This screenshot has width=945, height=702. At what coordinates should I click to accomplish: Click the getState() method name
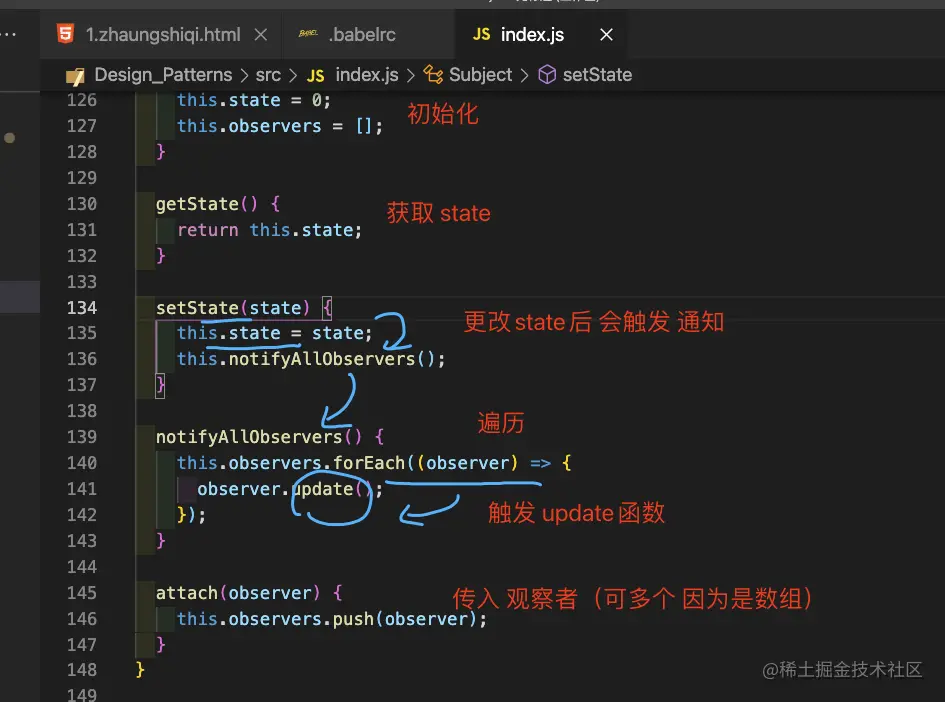206,204
